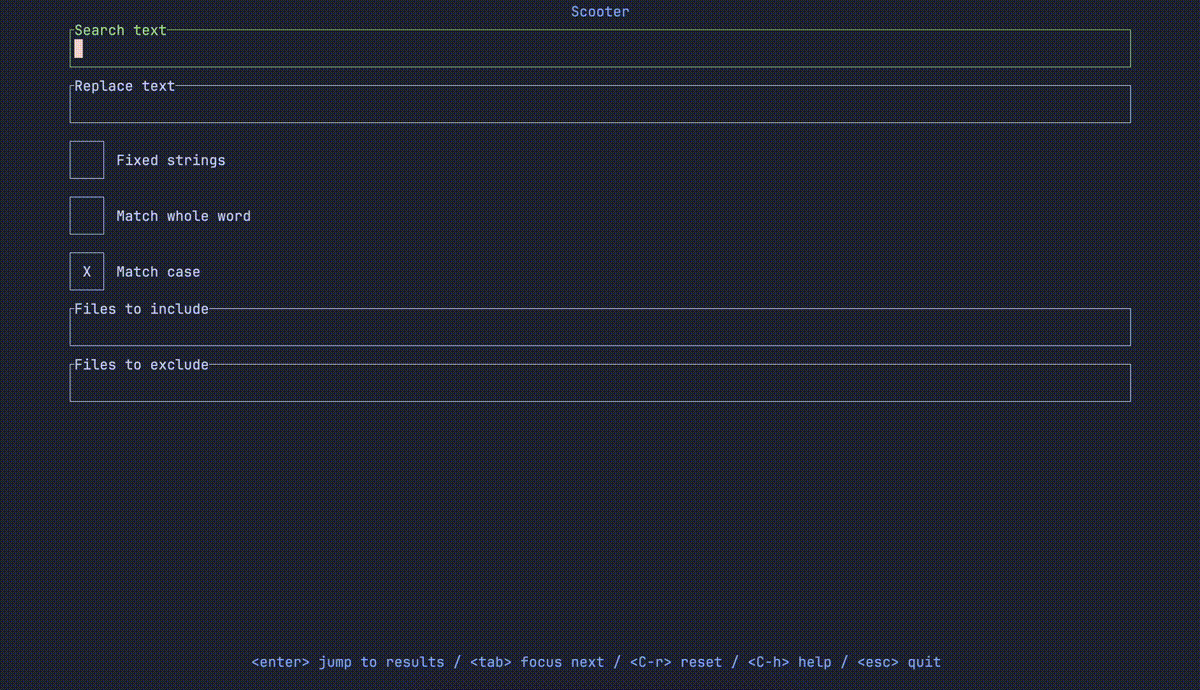This screenshot has height=690, width=1200.
Task: Enable the Fixed strings checkbox
Action: point(87,160)
